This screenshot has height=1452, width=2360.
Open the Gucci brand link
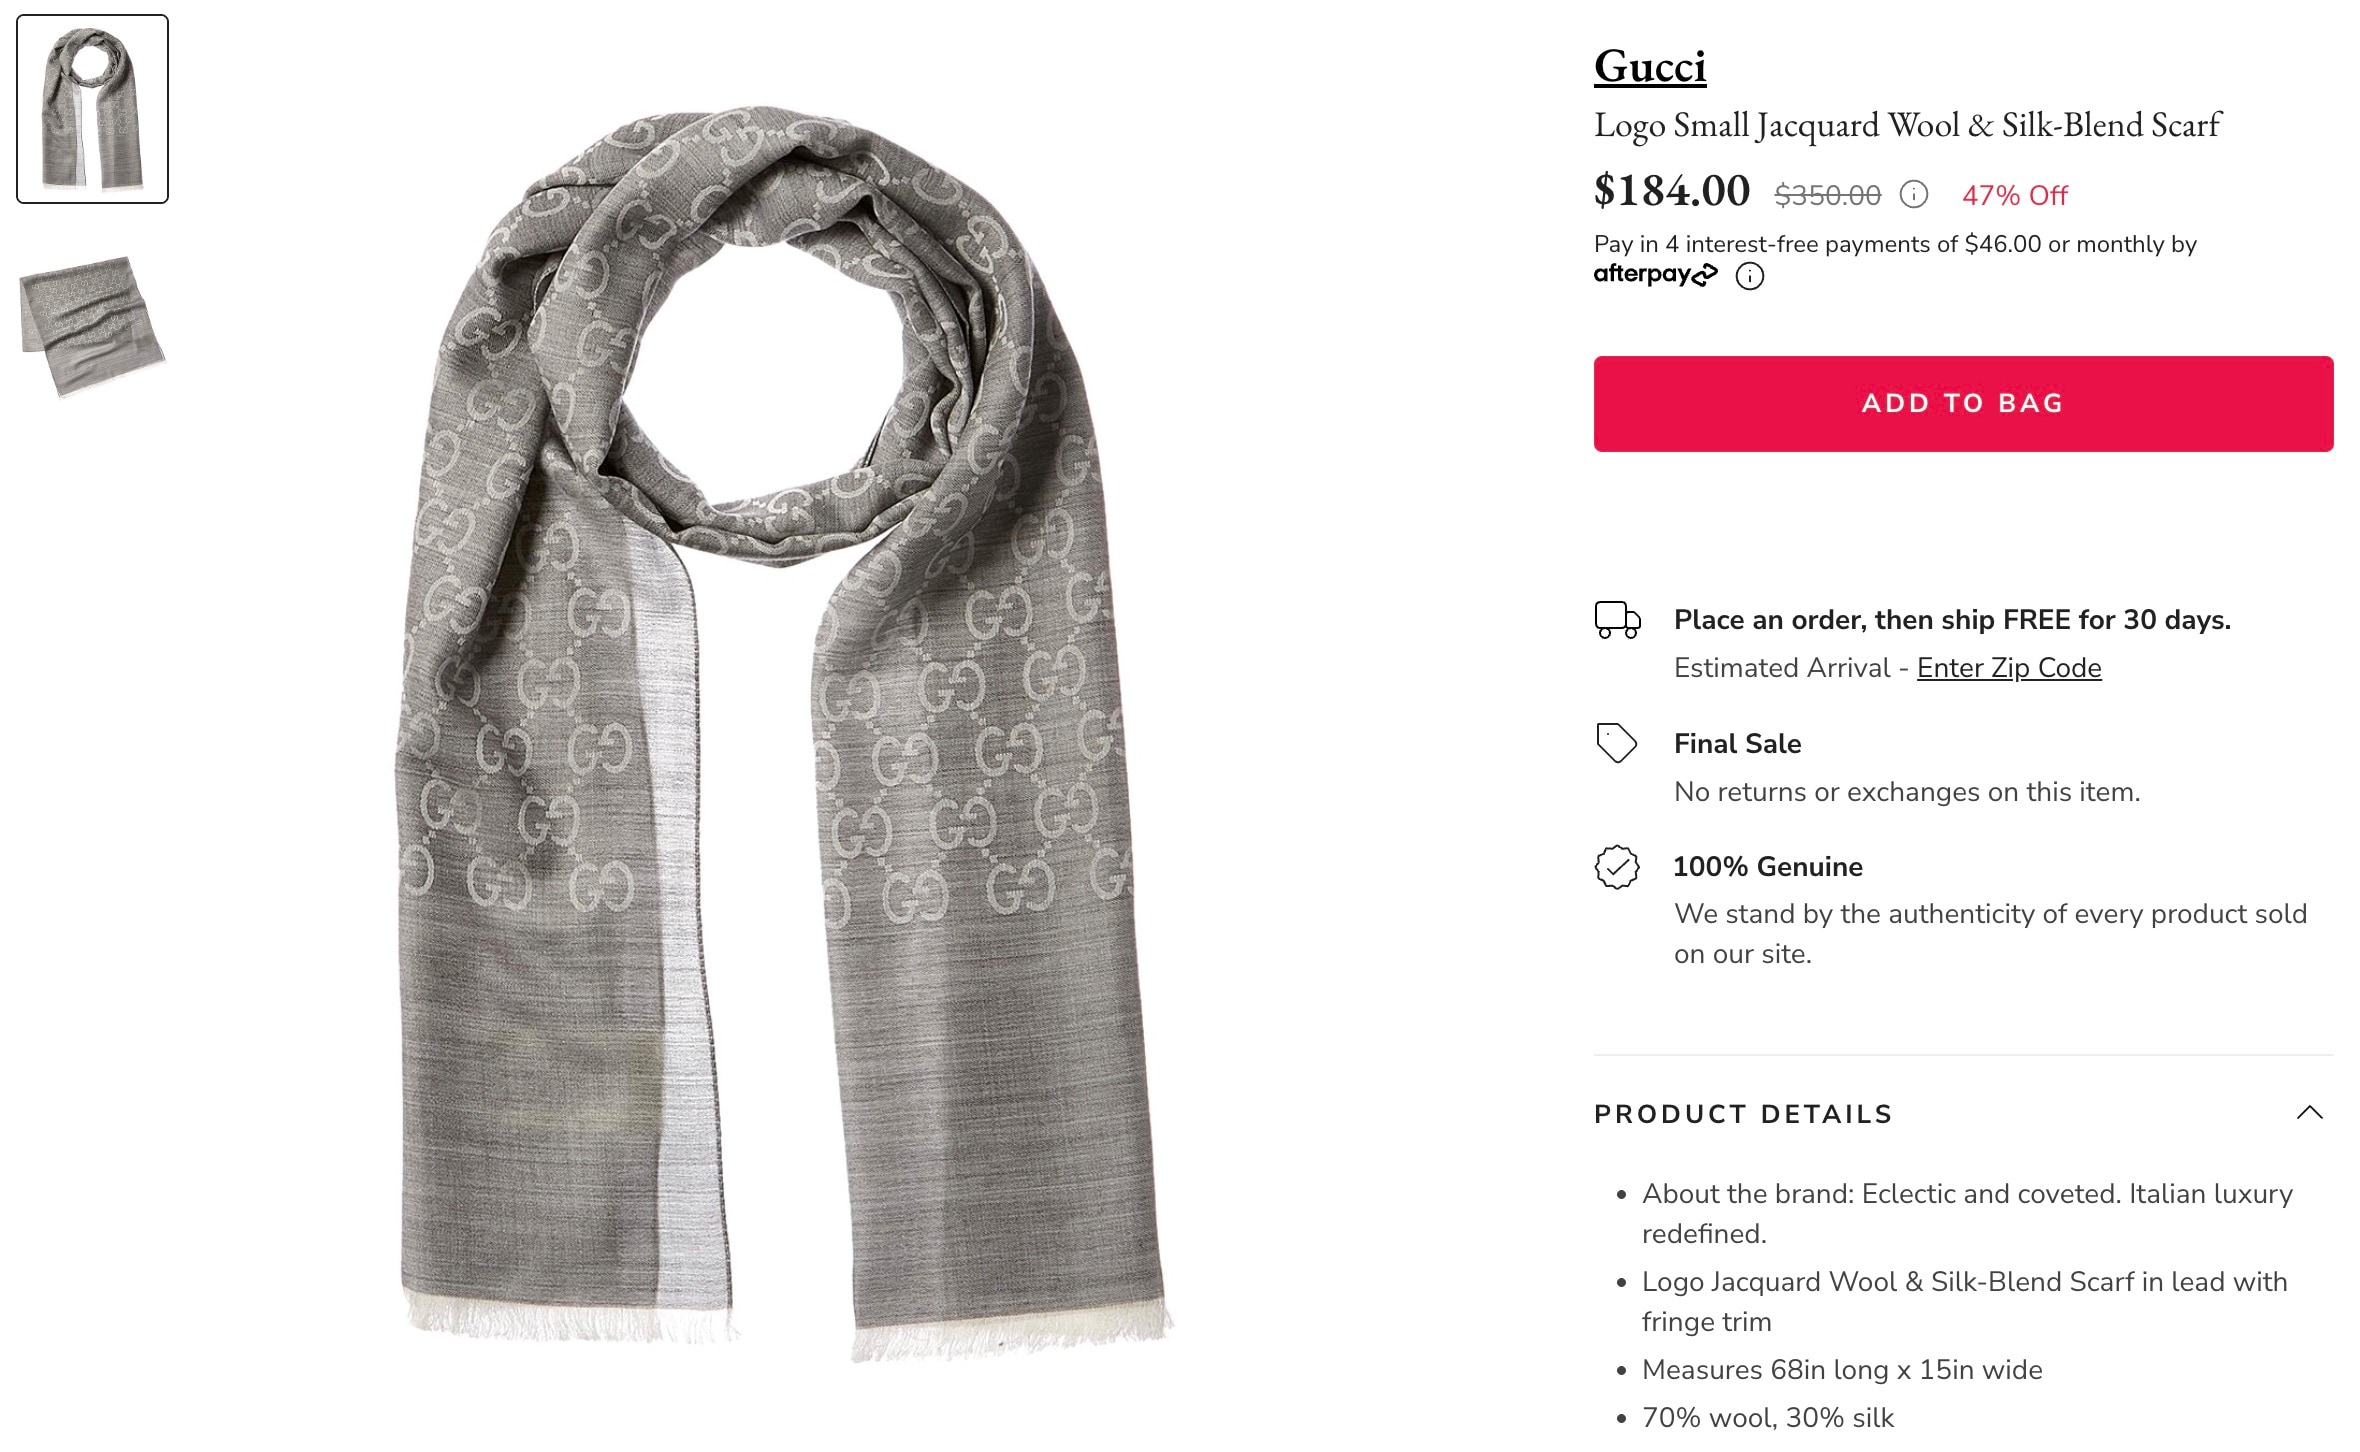(1650, 66)
